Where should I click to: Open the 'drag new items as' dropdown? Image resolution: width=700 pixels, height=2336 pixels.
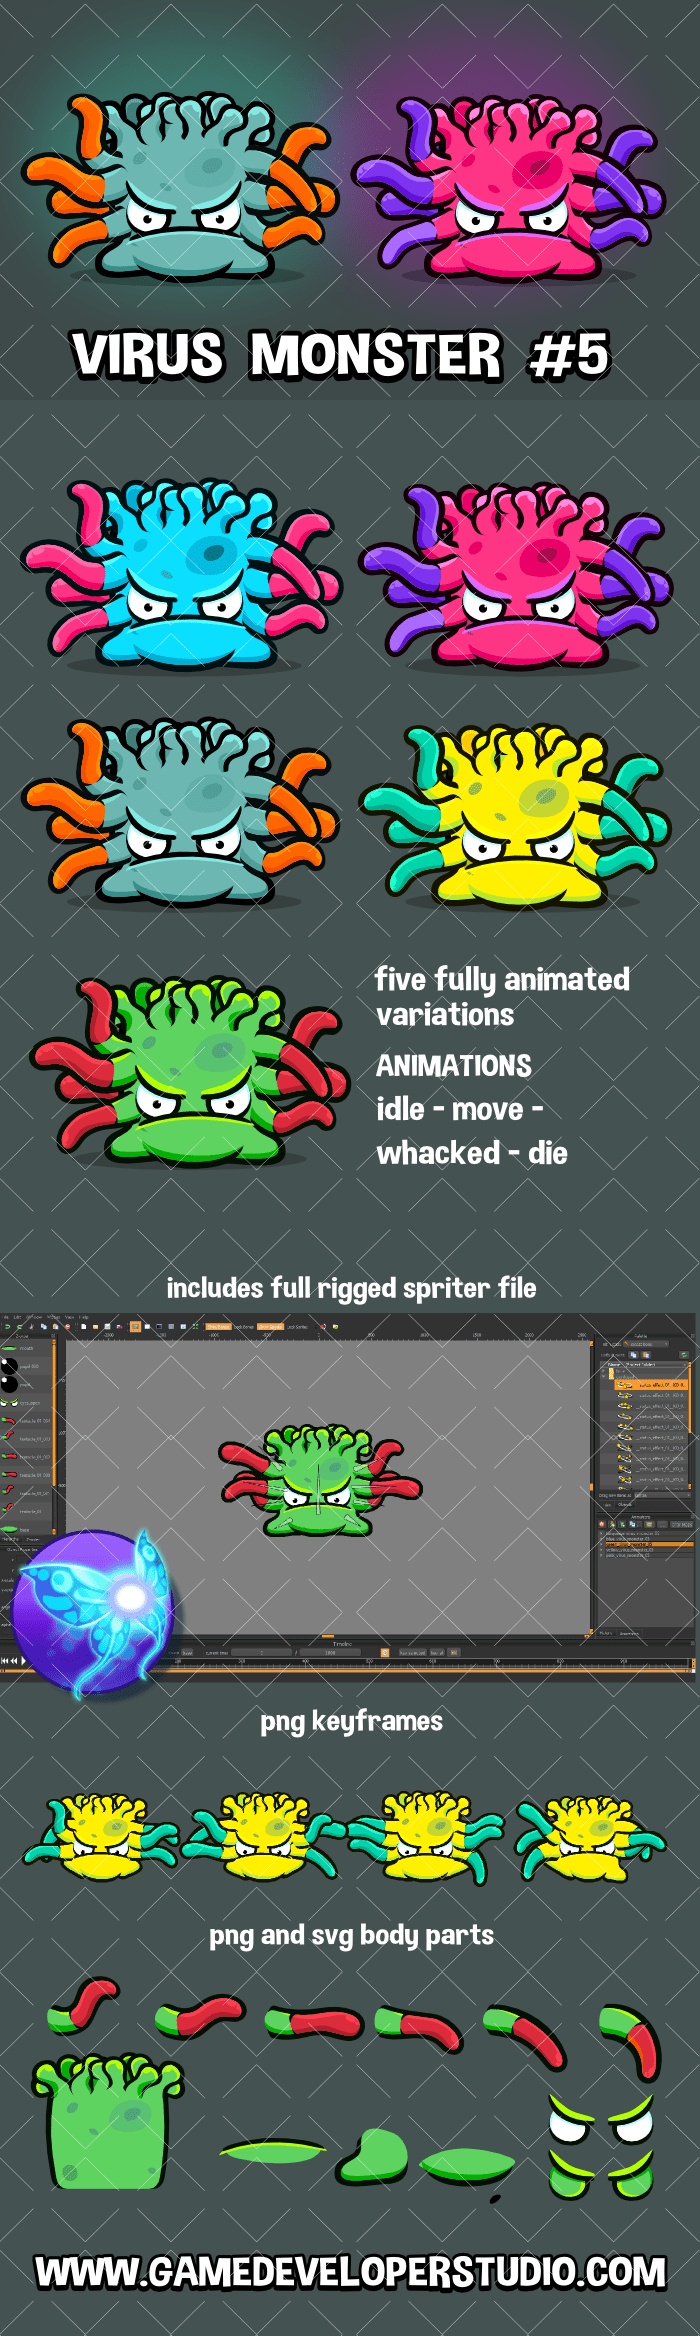point(661,1495)
